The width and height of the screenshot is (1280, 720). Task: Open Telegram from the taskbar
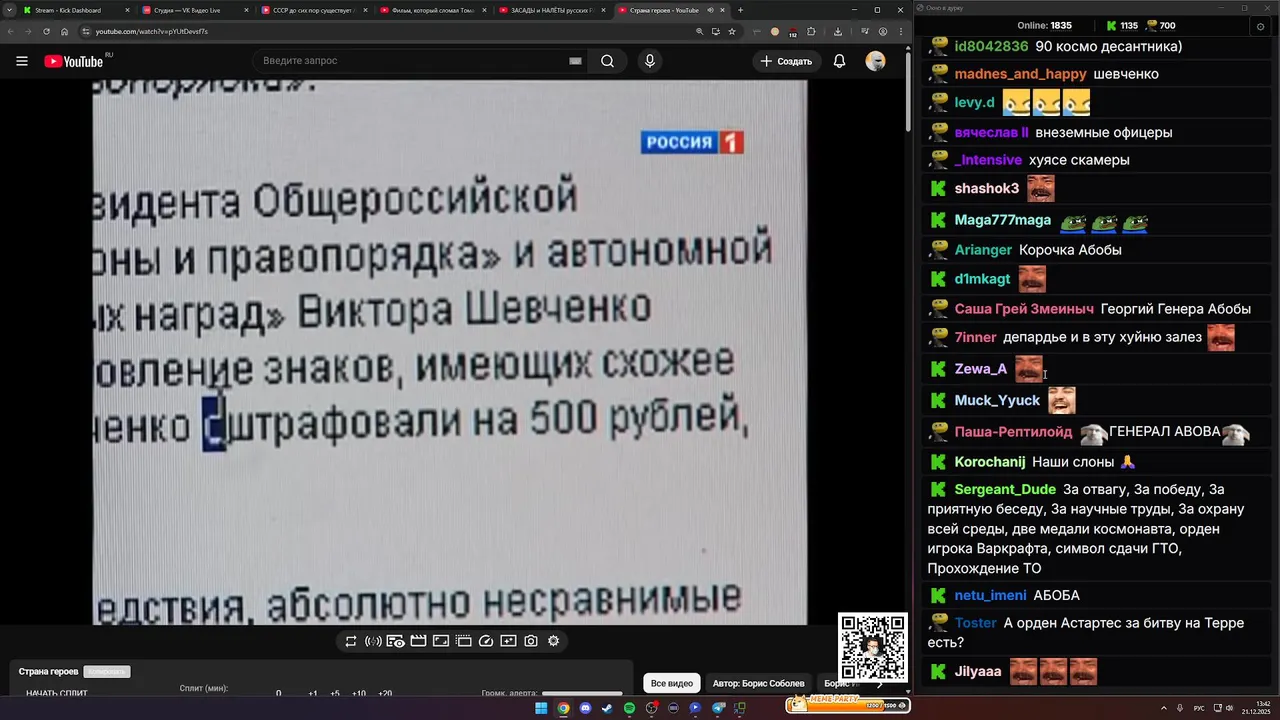[x=717, y=708]
